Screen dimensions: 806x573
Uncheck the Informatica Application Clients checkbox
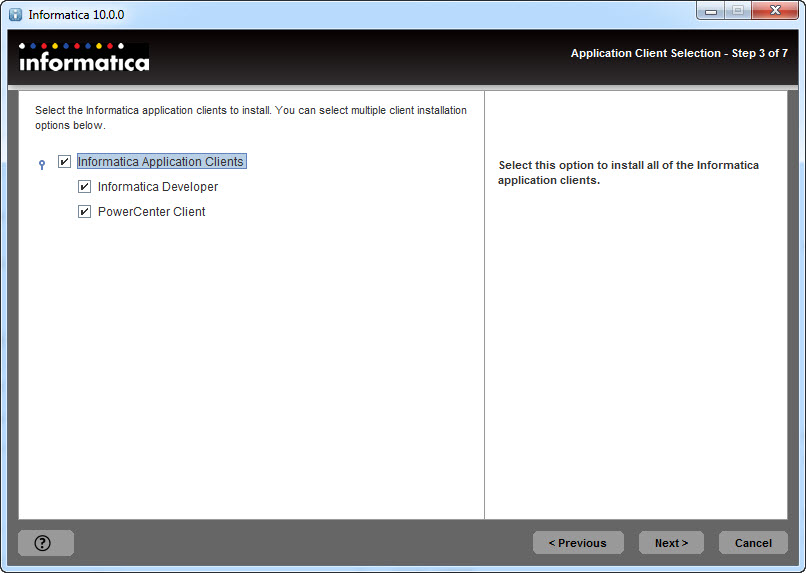coord(64,161)
